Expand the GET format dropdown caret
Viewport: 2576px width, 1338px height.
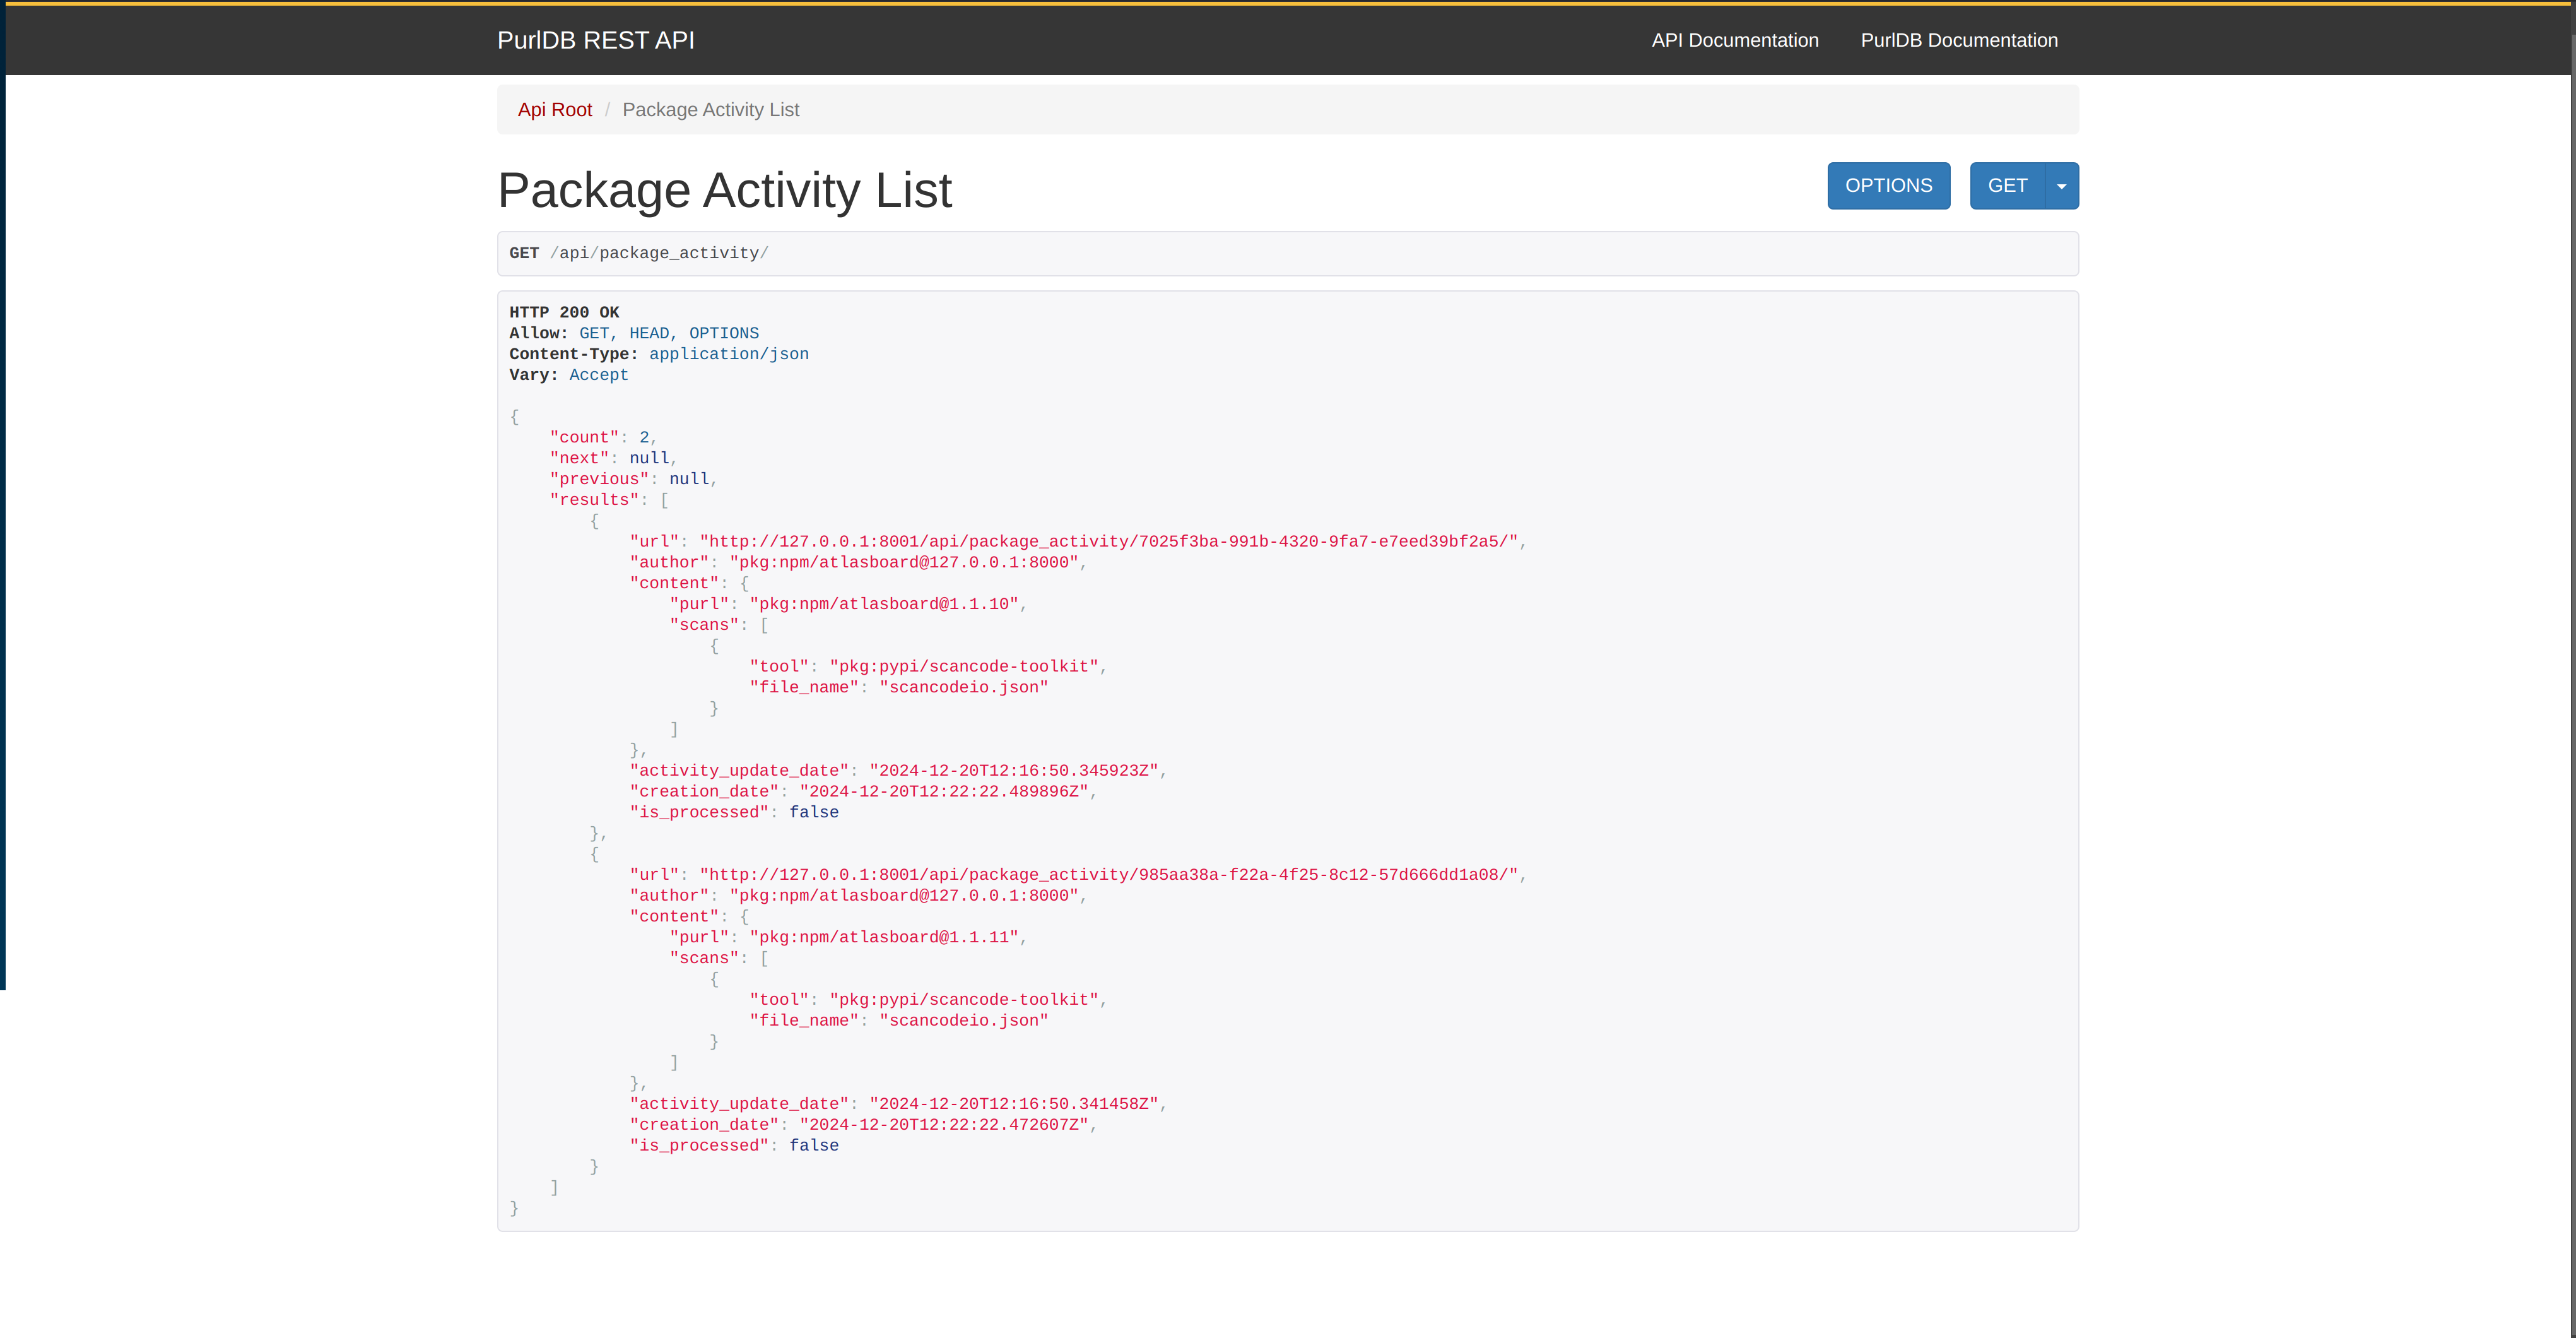pyautogui.click(x=2061, y=186)
